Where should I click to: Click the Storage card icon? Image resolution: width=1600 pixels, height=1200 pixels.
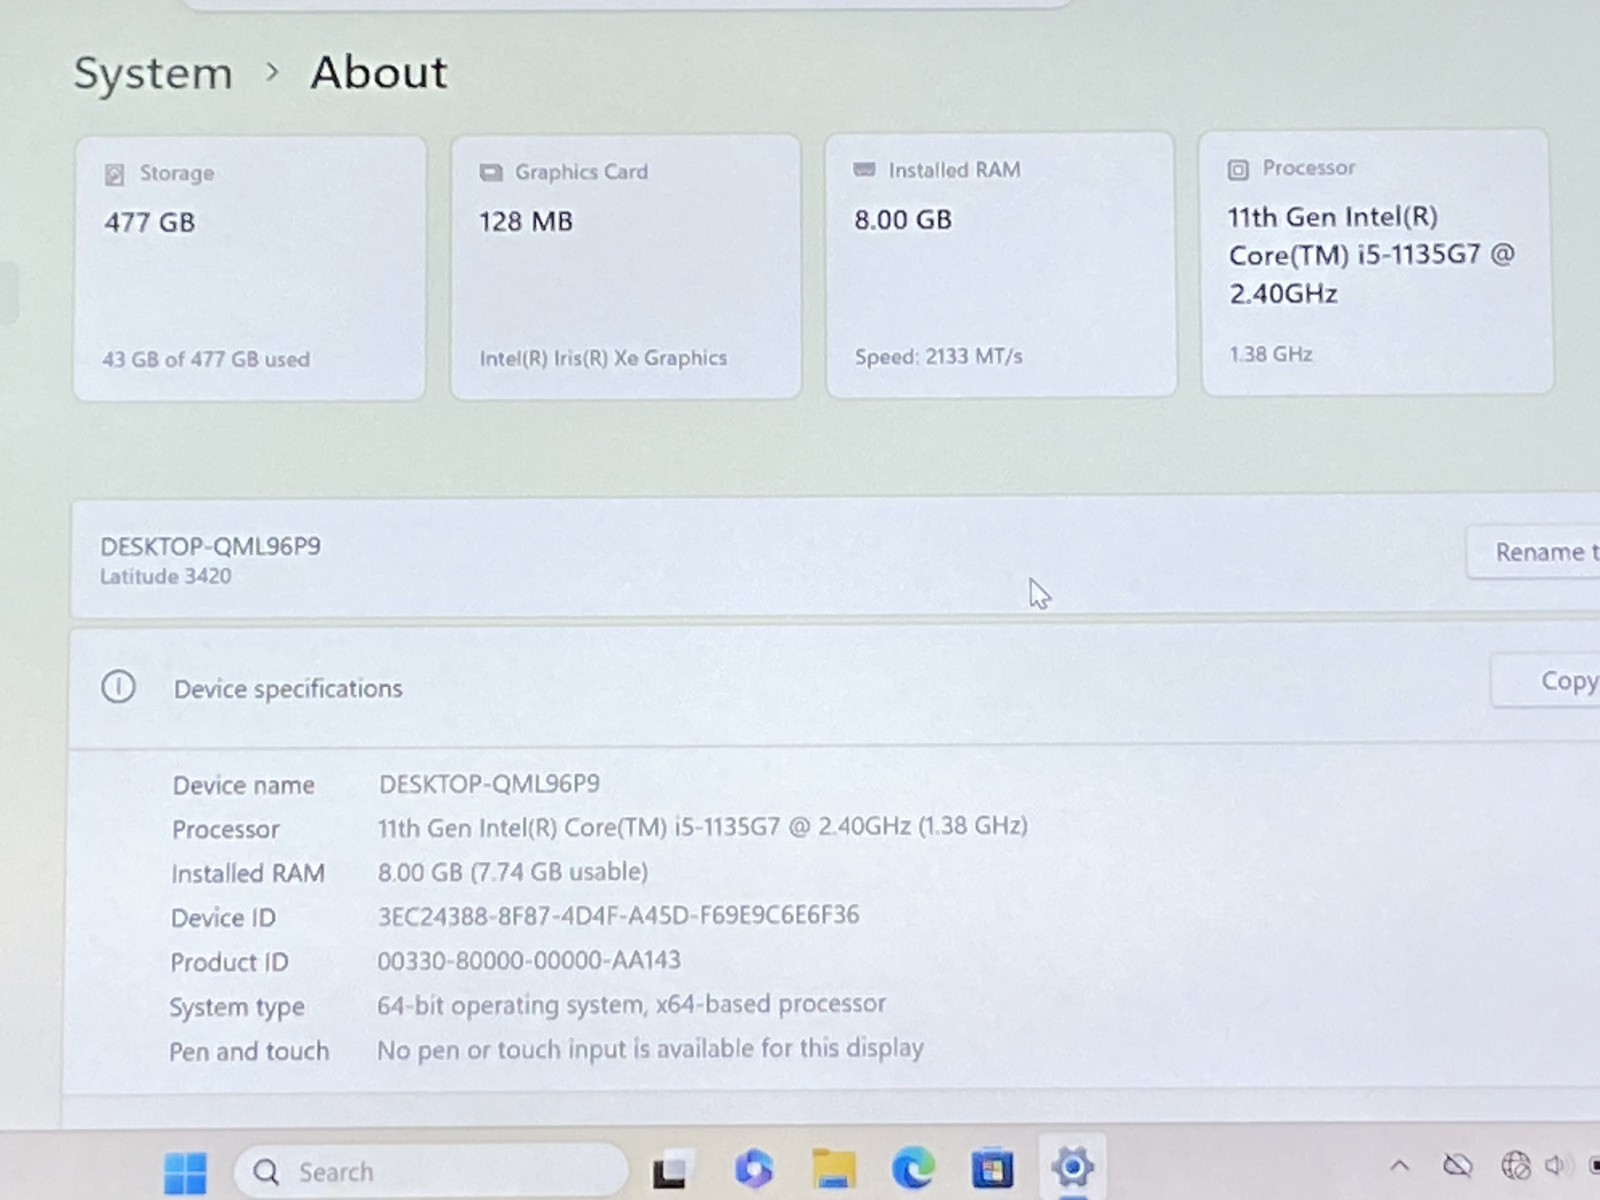click(115, 175)
